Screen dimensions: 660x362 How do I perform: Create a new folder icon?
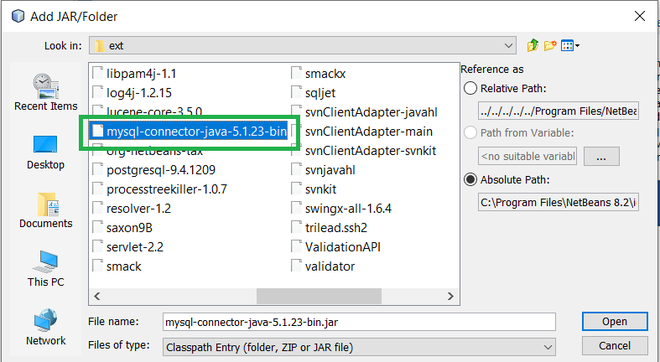click(x=550, y=45)
